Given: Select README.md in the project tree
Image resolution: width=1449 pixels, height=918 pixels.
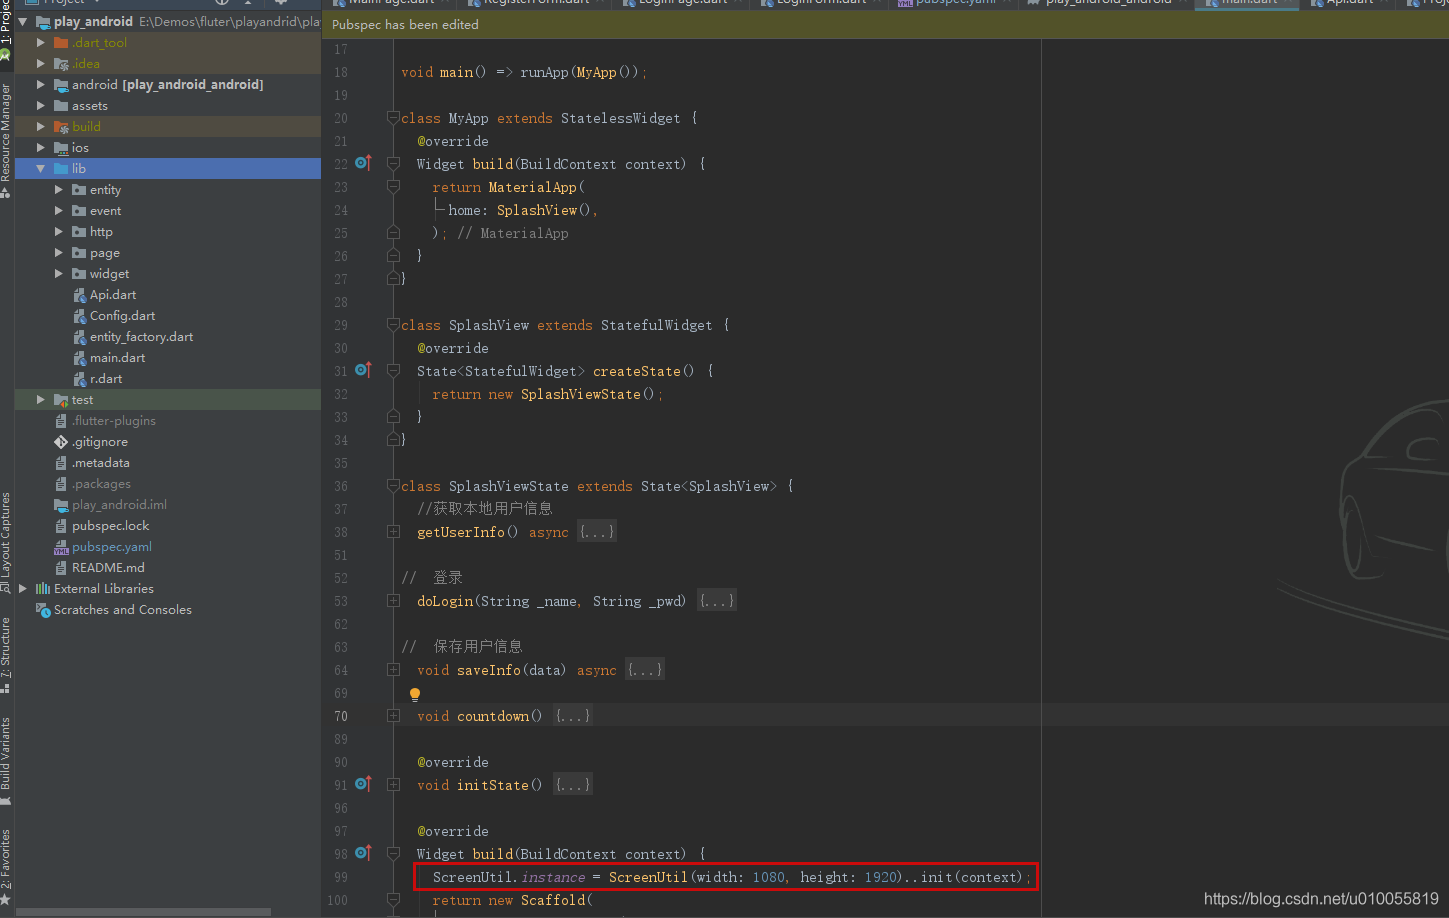Looking at the screenshot, I should tap(108, 568).
